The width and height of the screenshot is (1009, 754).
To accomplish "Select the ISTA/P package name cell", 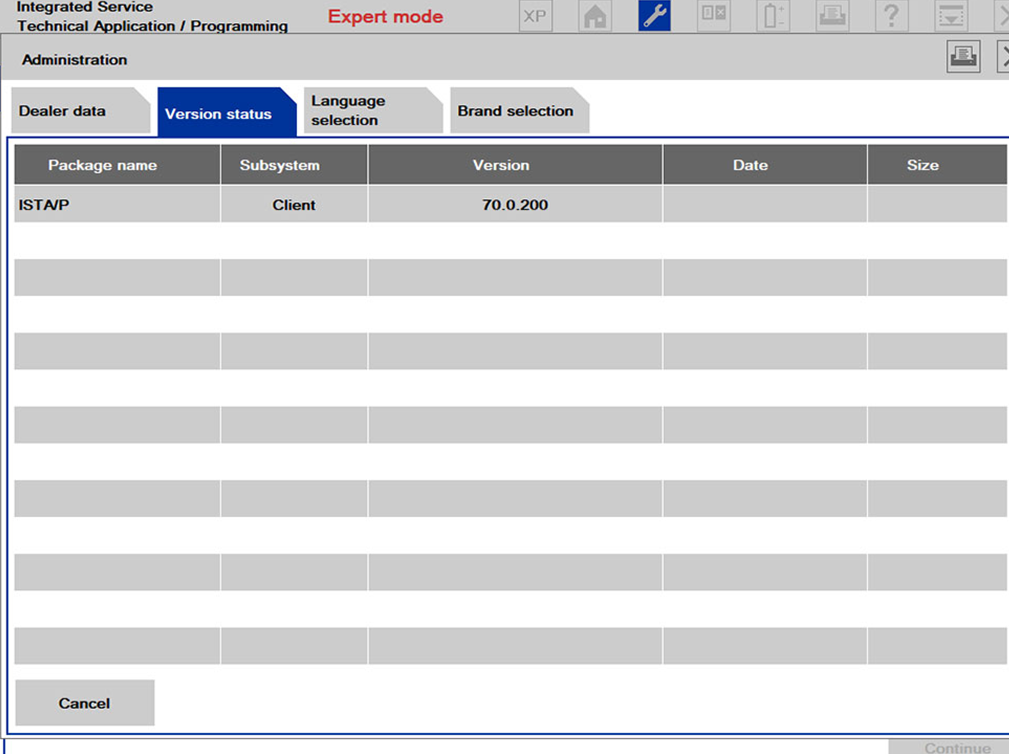I will [117, 205].
